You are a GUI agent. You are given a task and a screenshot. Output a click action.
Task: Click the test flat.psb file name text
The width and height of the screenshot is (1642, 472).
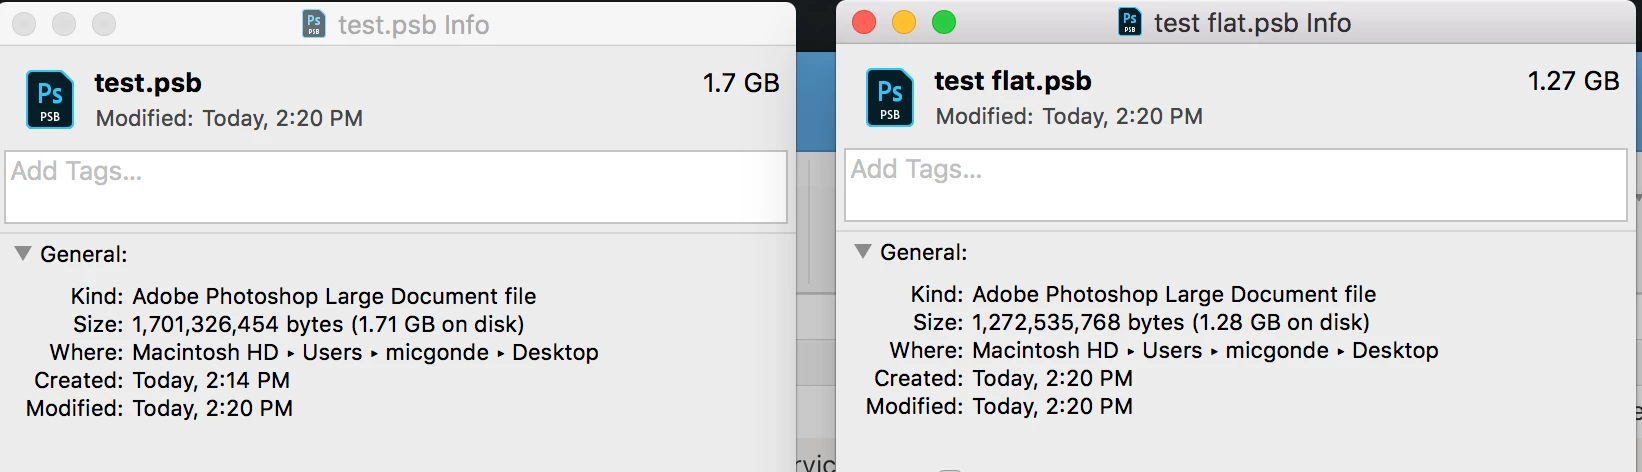[x=1012, y=81]
